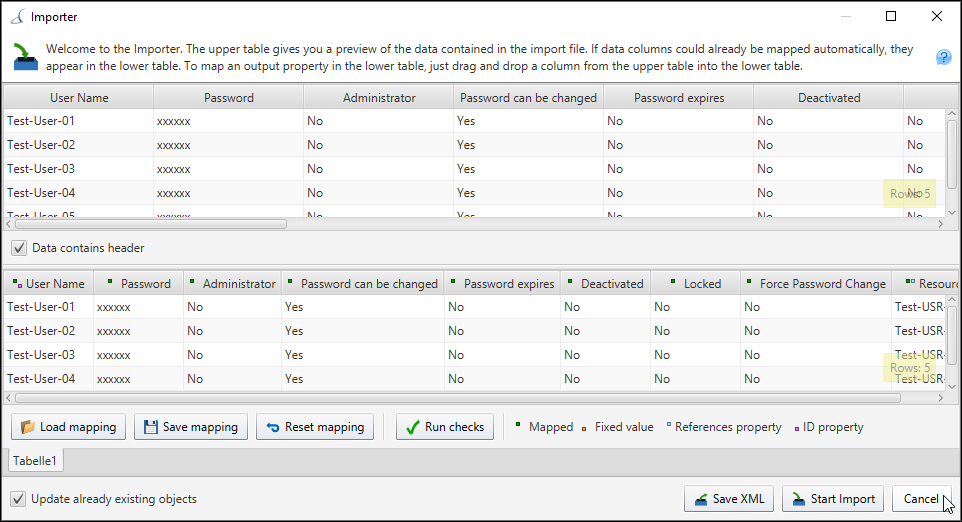Click the Force Password Change column header
Viewport: 962px width, 522px height.
coord(816,283)
